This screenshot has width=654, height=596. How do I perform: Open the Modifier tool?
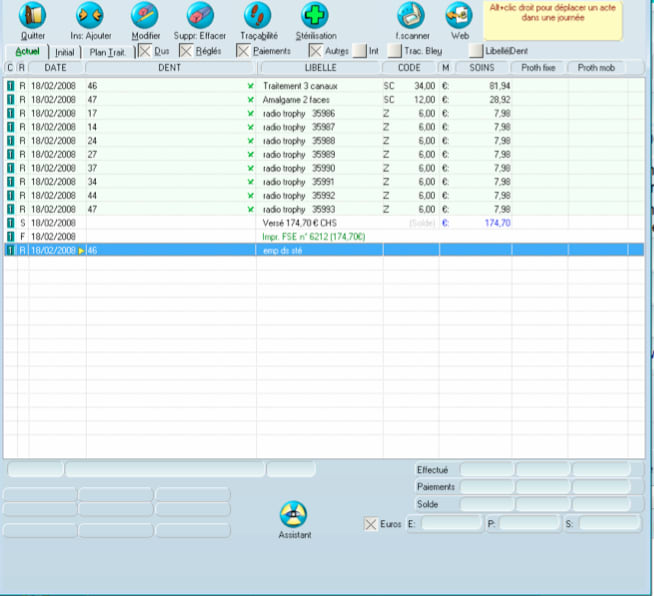(x=146, y=16)
